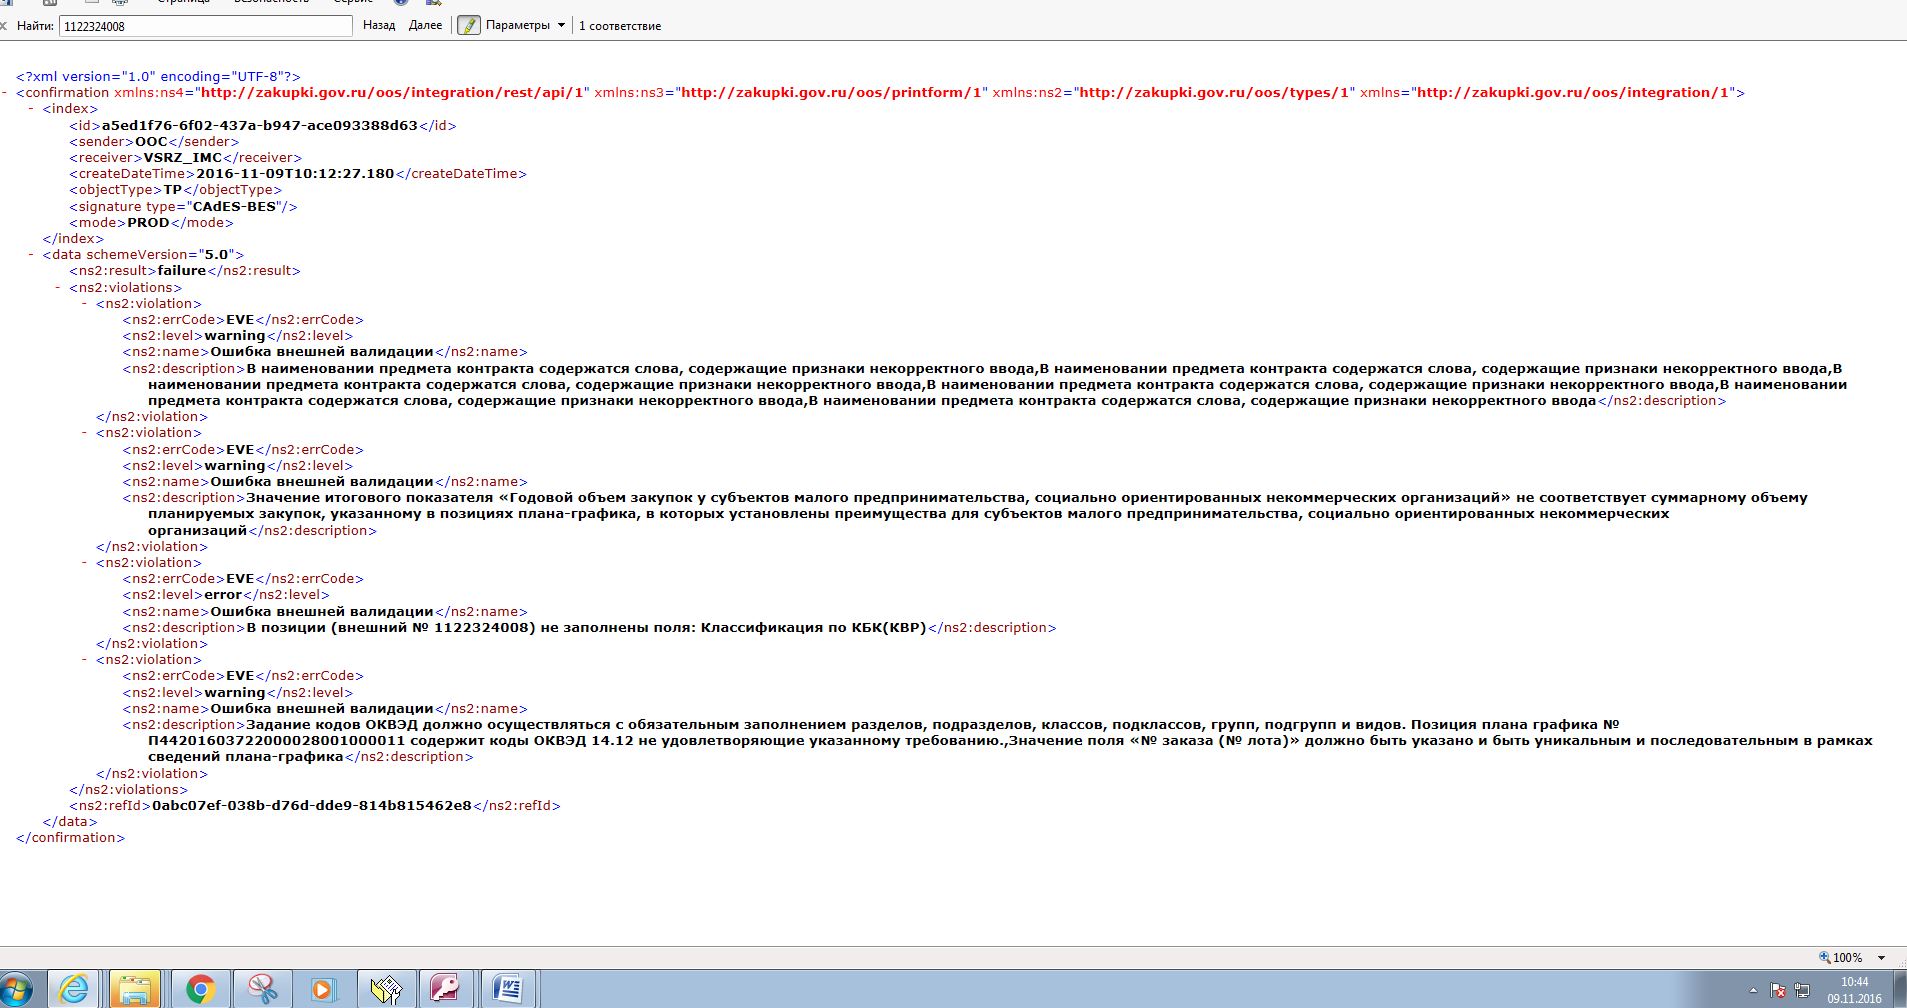Viewport: 1907px width, 1008px height.
Task: Close the find bar with the X
Action: [x=3, y=26]
